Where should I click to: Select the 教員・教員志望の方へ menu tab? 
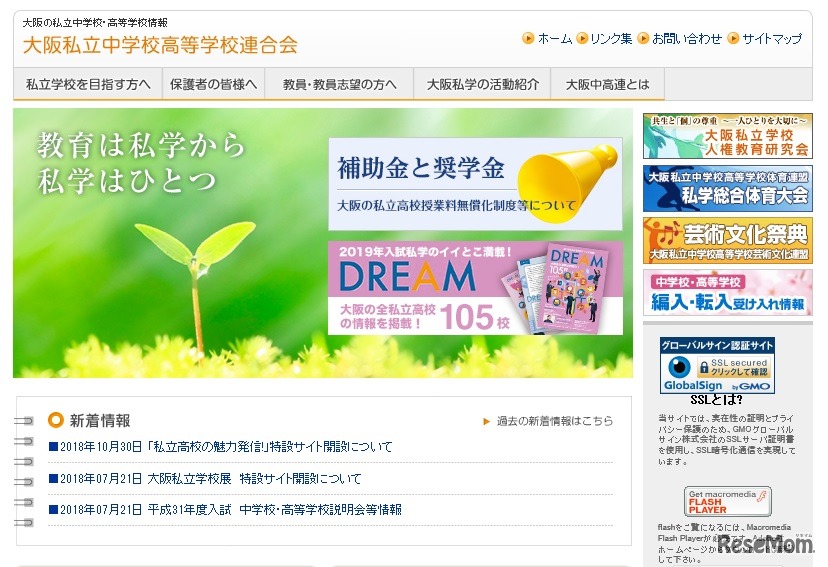pos(339,84)
